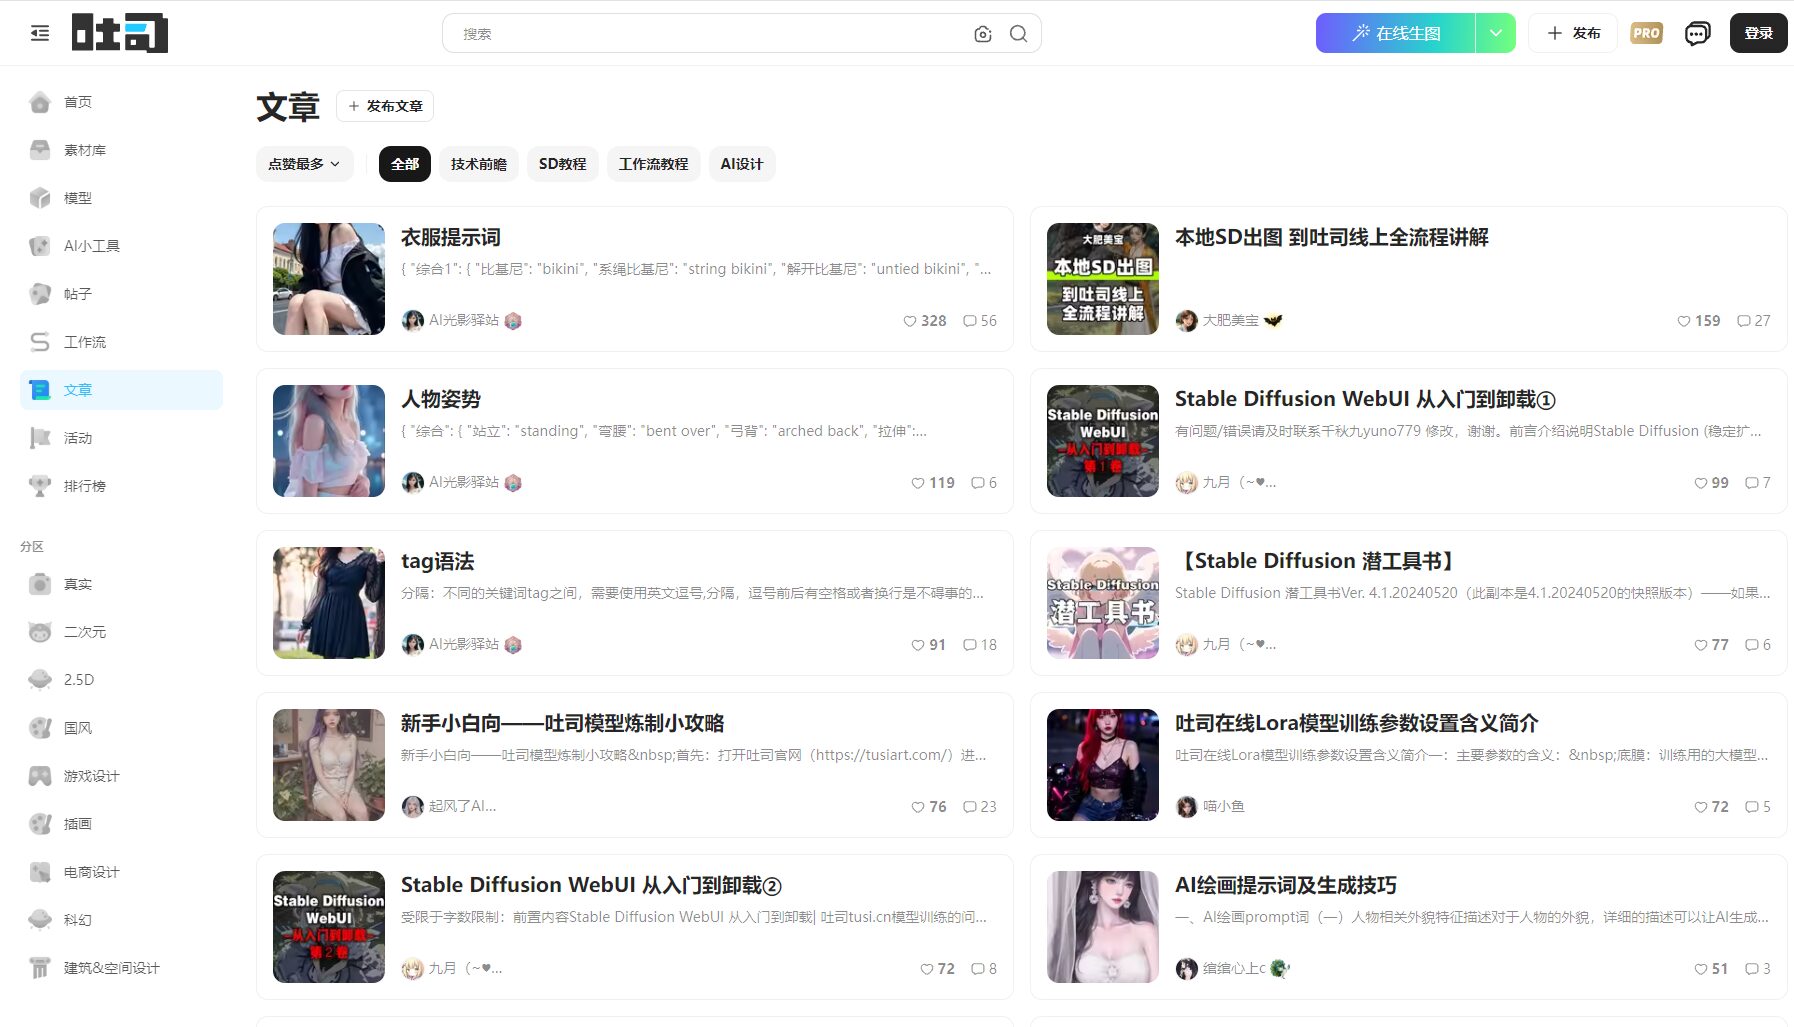Select 模型 from the sidebar

tap(78, 197)
